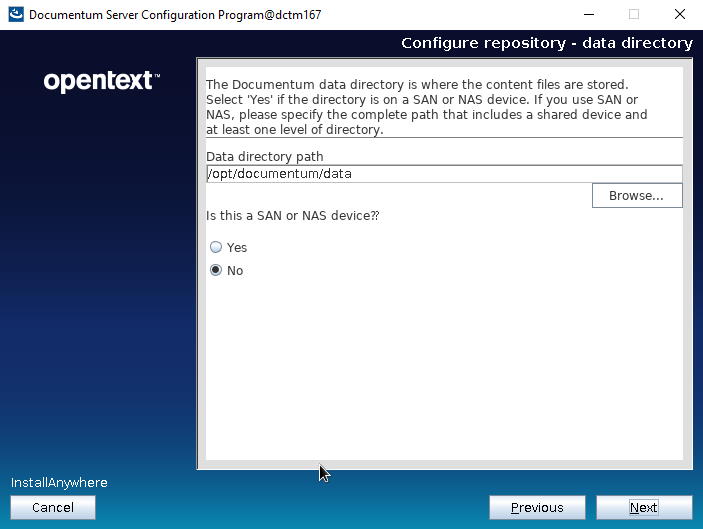This screenshot has width=703, height=529.
Task: Open the Browse... directory chooser
Action: [636, 196]
